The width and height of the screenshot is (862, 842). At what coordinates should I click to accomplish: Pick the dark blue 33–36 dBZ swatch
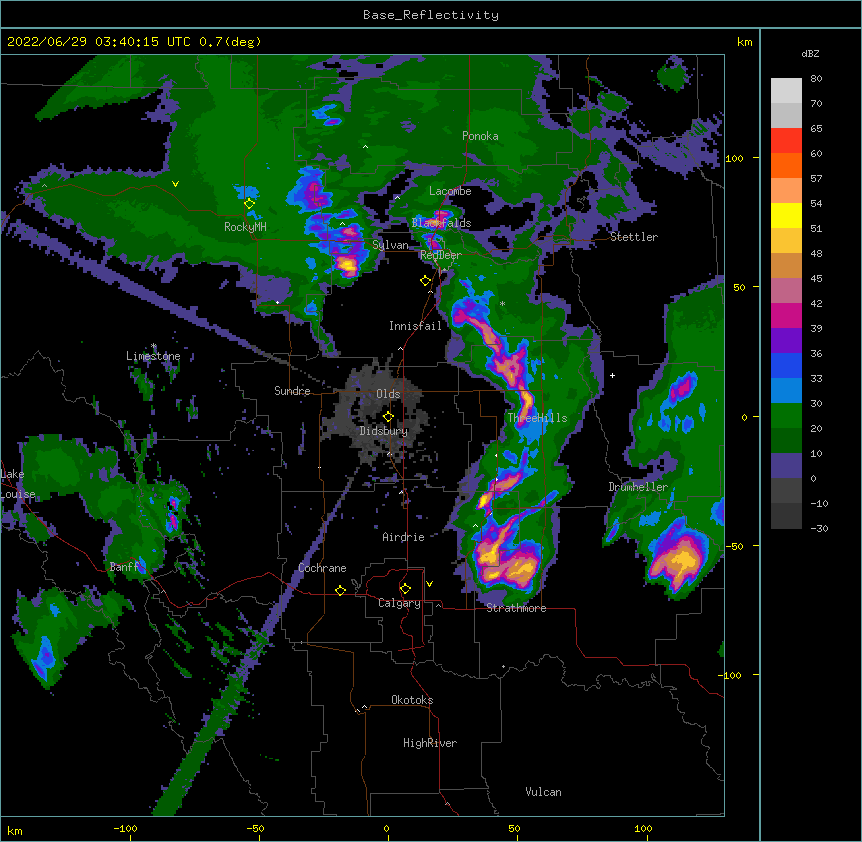pyautogui.click(x=786, y=365)
